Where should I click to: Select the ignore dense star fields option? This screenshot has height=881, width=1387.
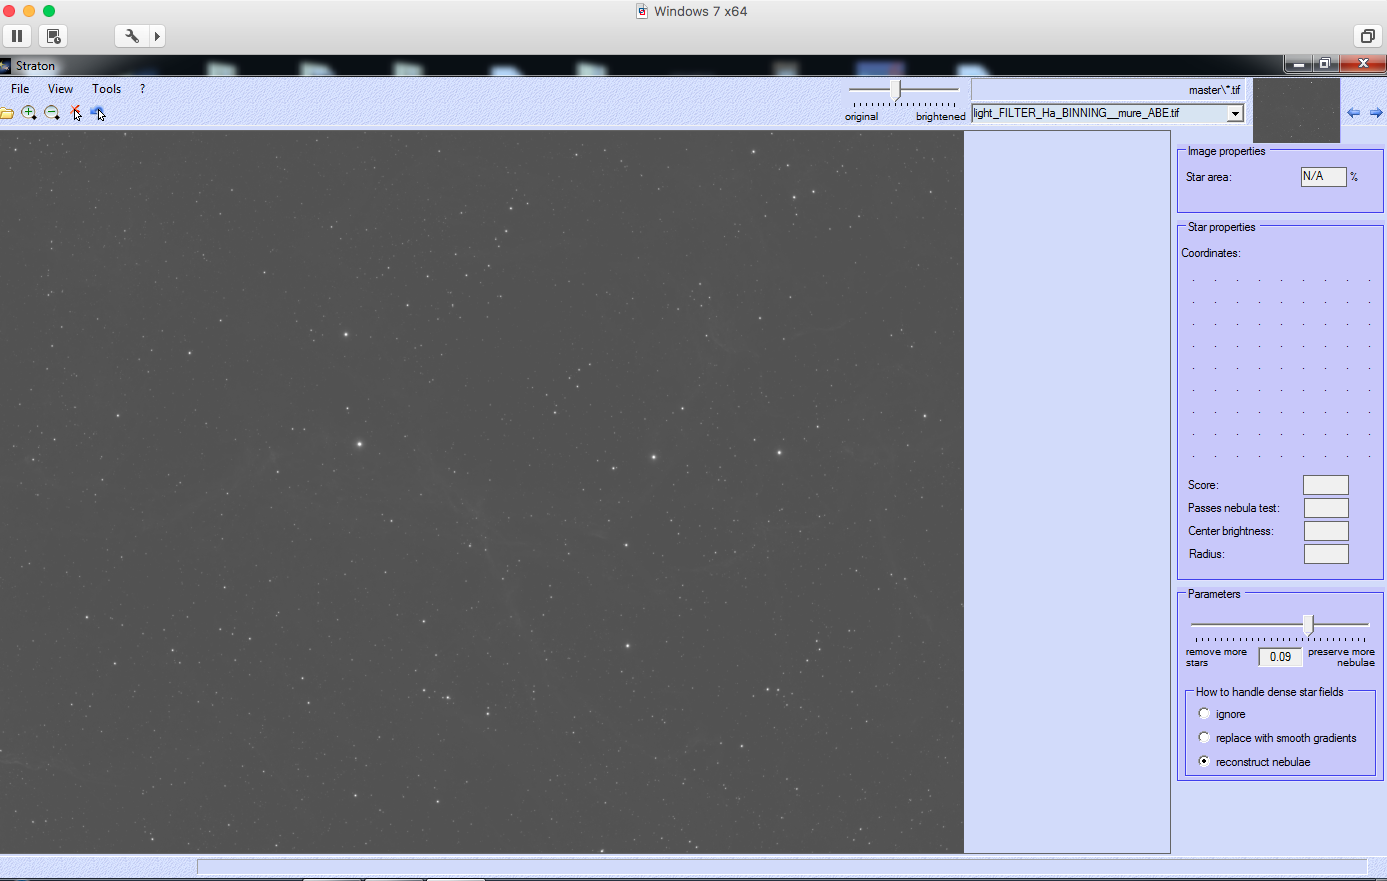coord(1204,714)
